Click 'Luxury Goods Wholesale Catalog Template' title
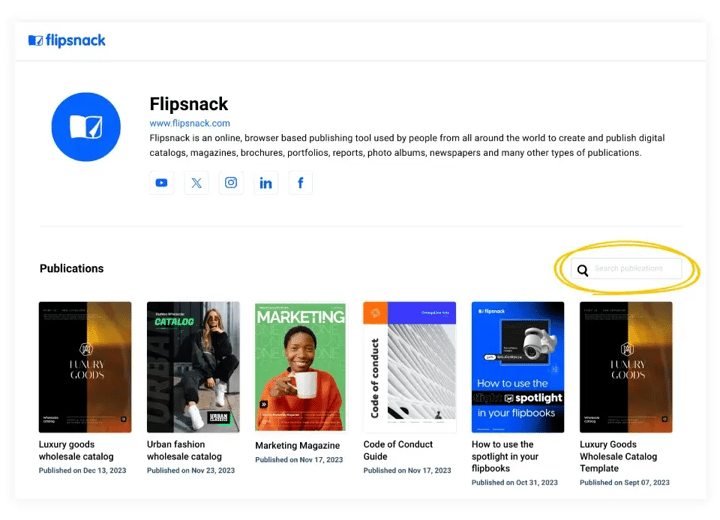Viewport: 720px width, 520px height. (x=619, y=456)
